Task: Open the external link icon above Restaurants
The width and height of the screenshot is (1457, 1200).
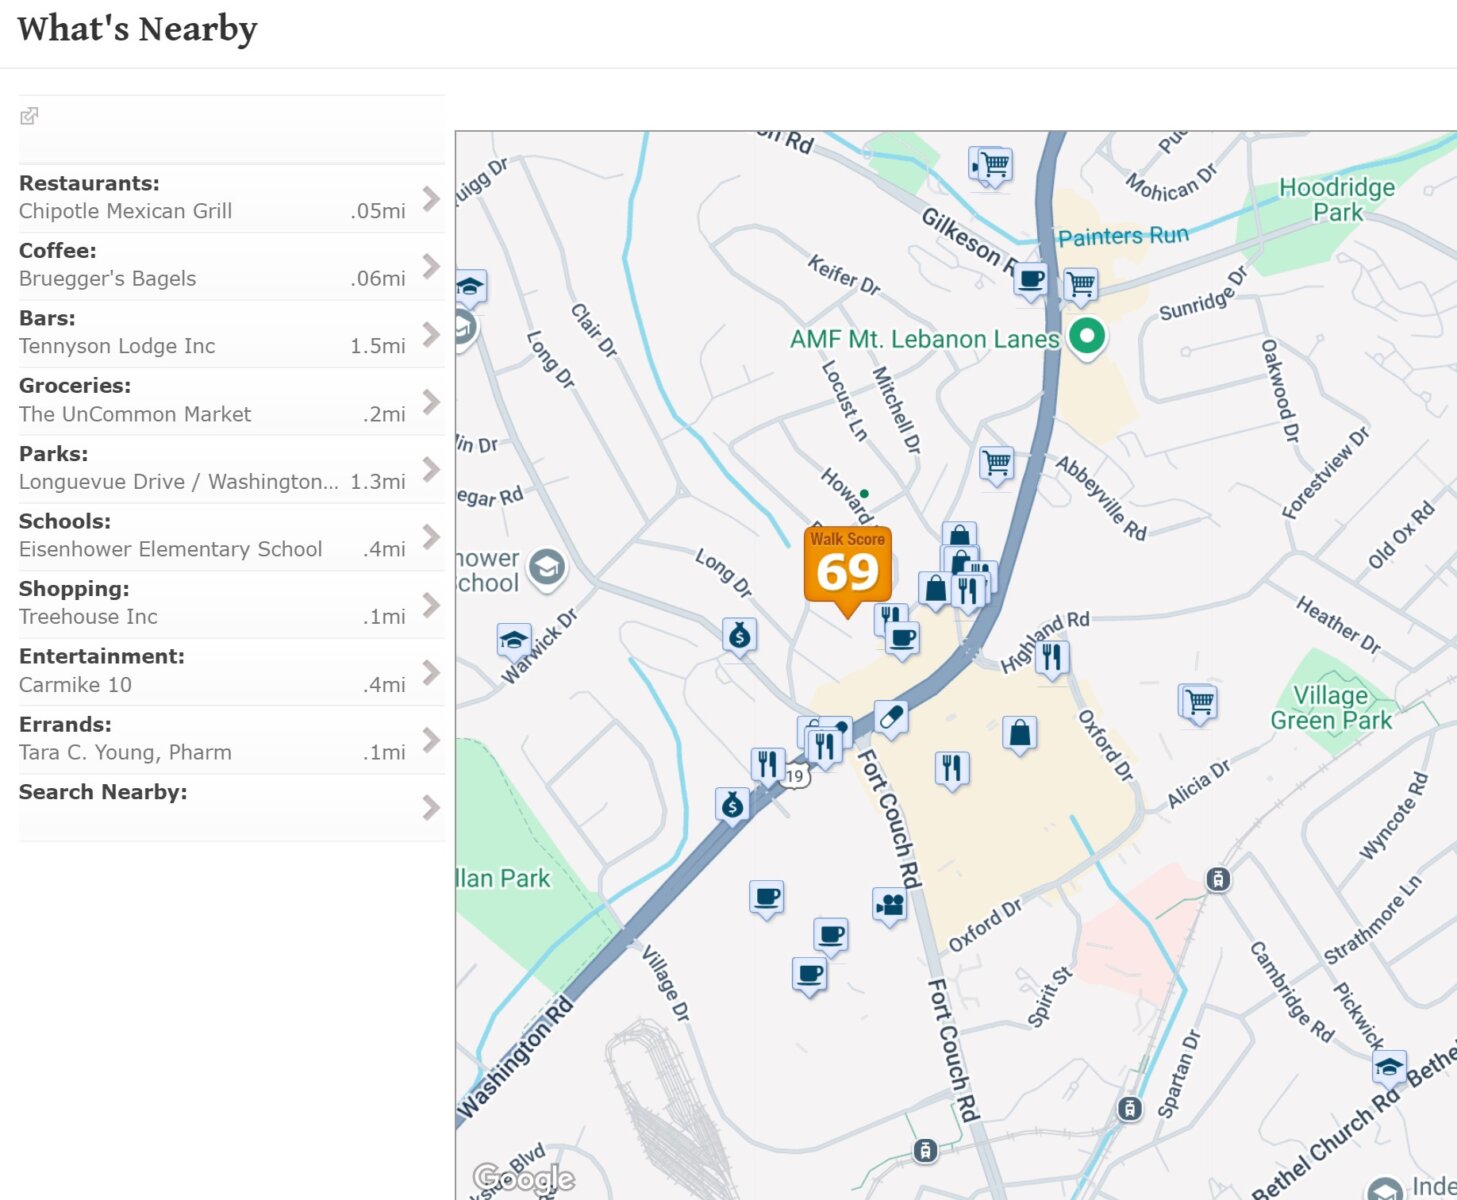Action: pyautogui.click(x=29, y=116)
